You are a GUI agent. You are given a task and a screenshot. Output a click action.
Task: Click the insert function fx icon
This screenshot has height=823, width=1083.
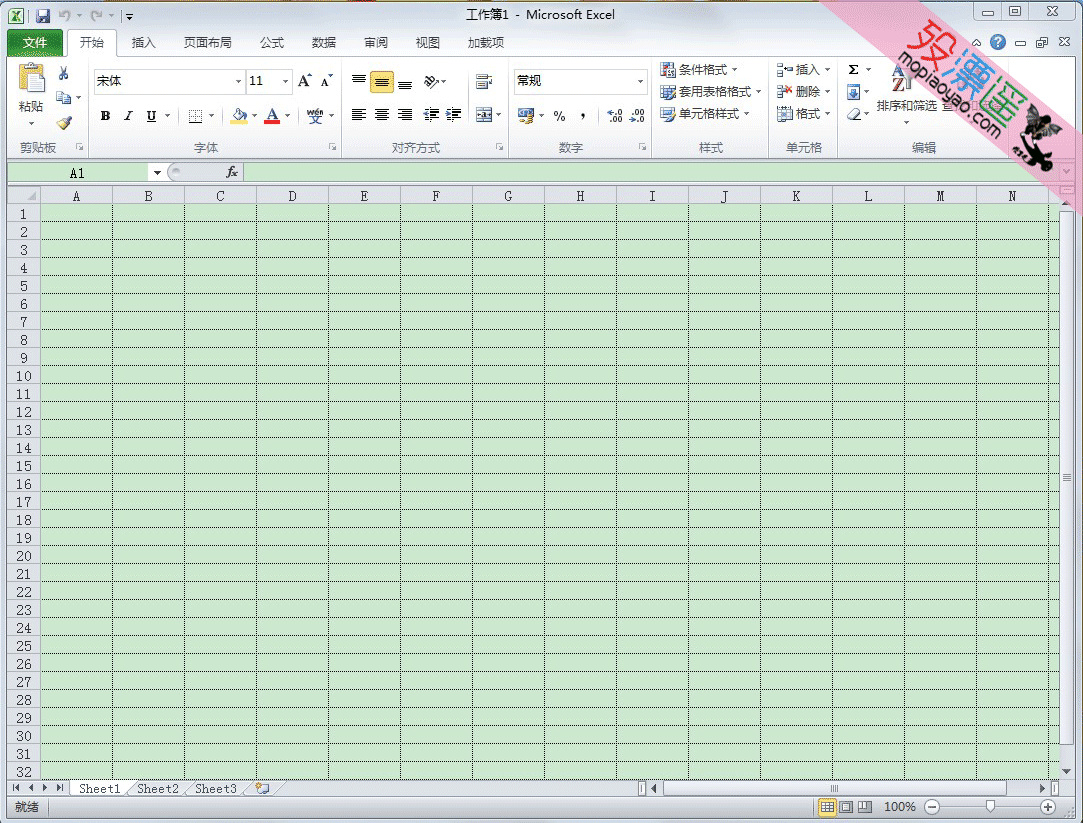[x=231, y=172]
